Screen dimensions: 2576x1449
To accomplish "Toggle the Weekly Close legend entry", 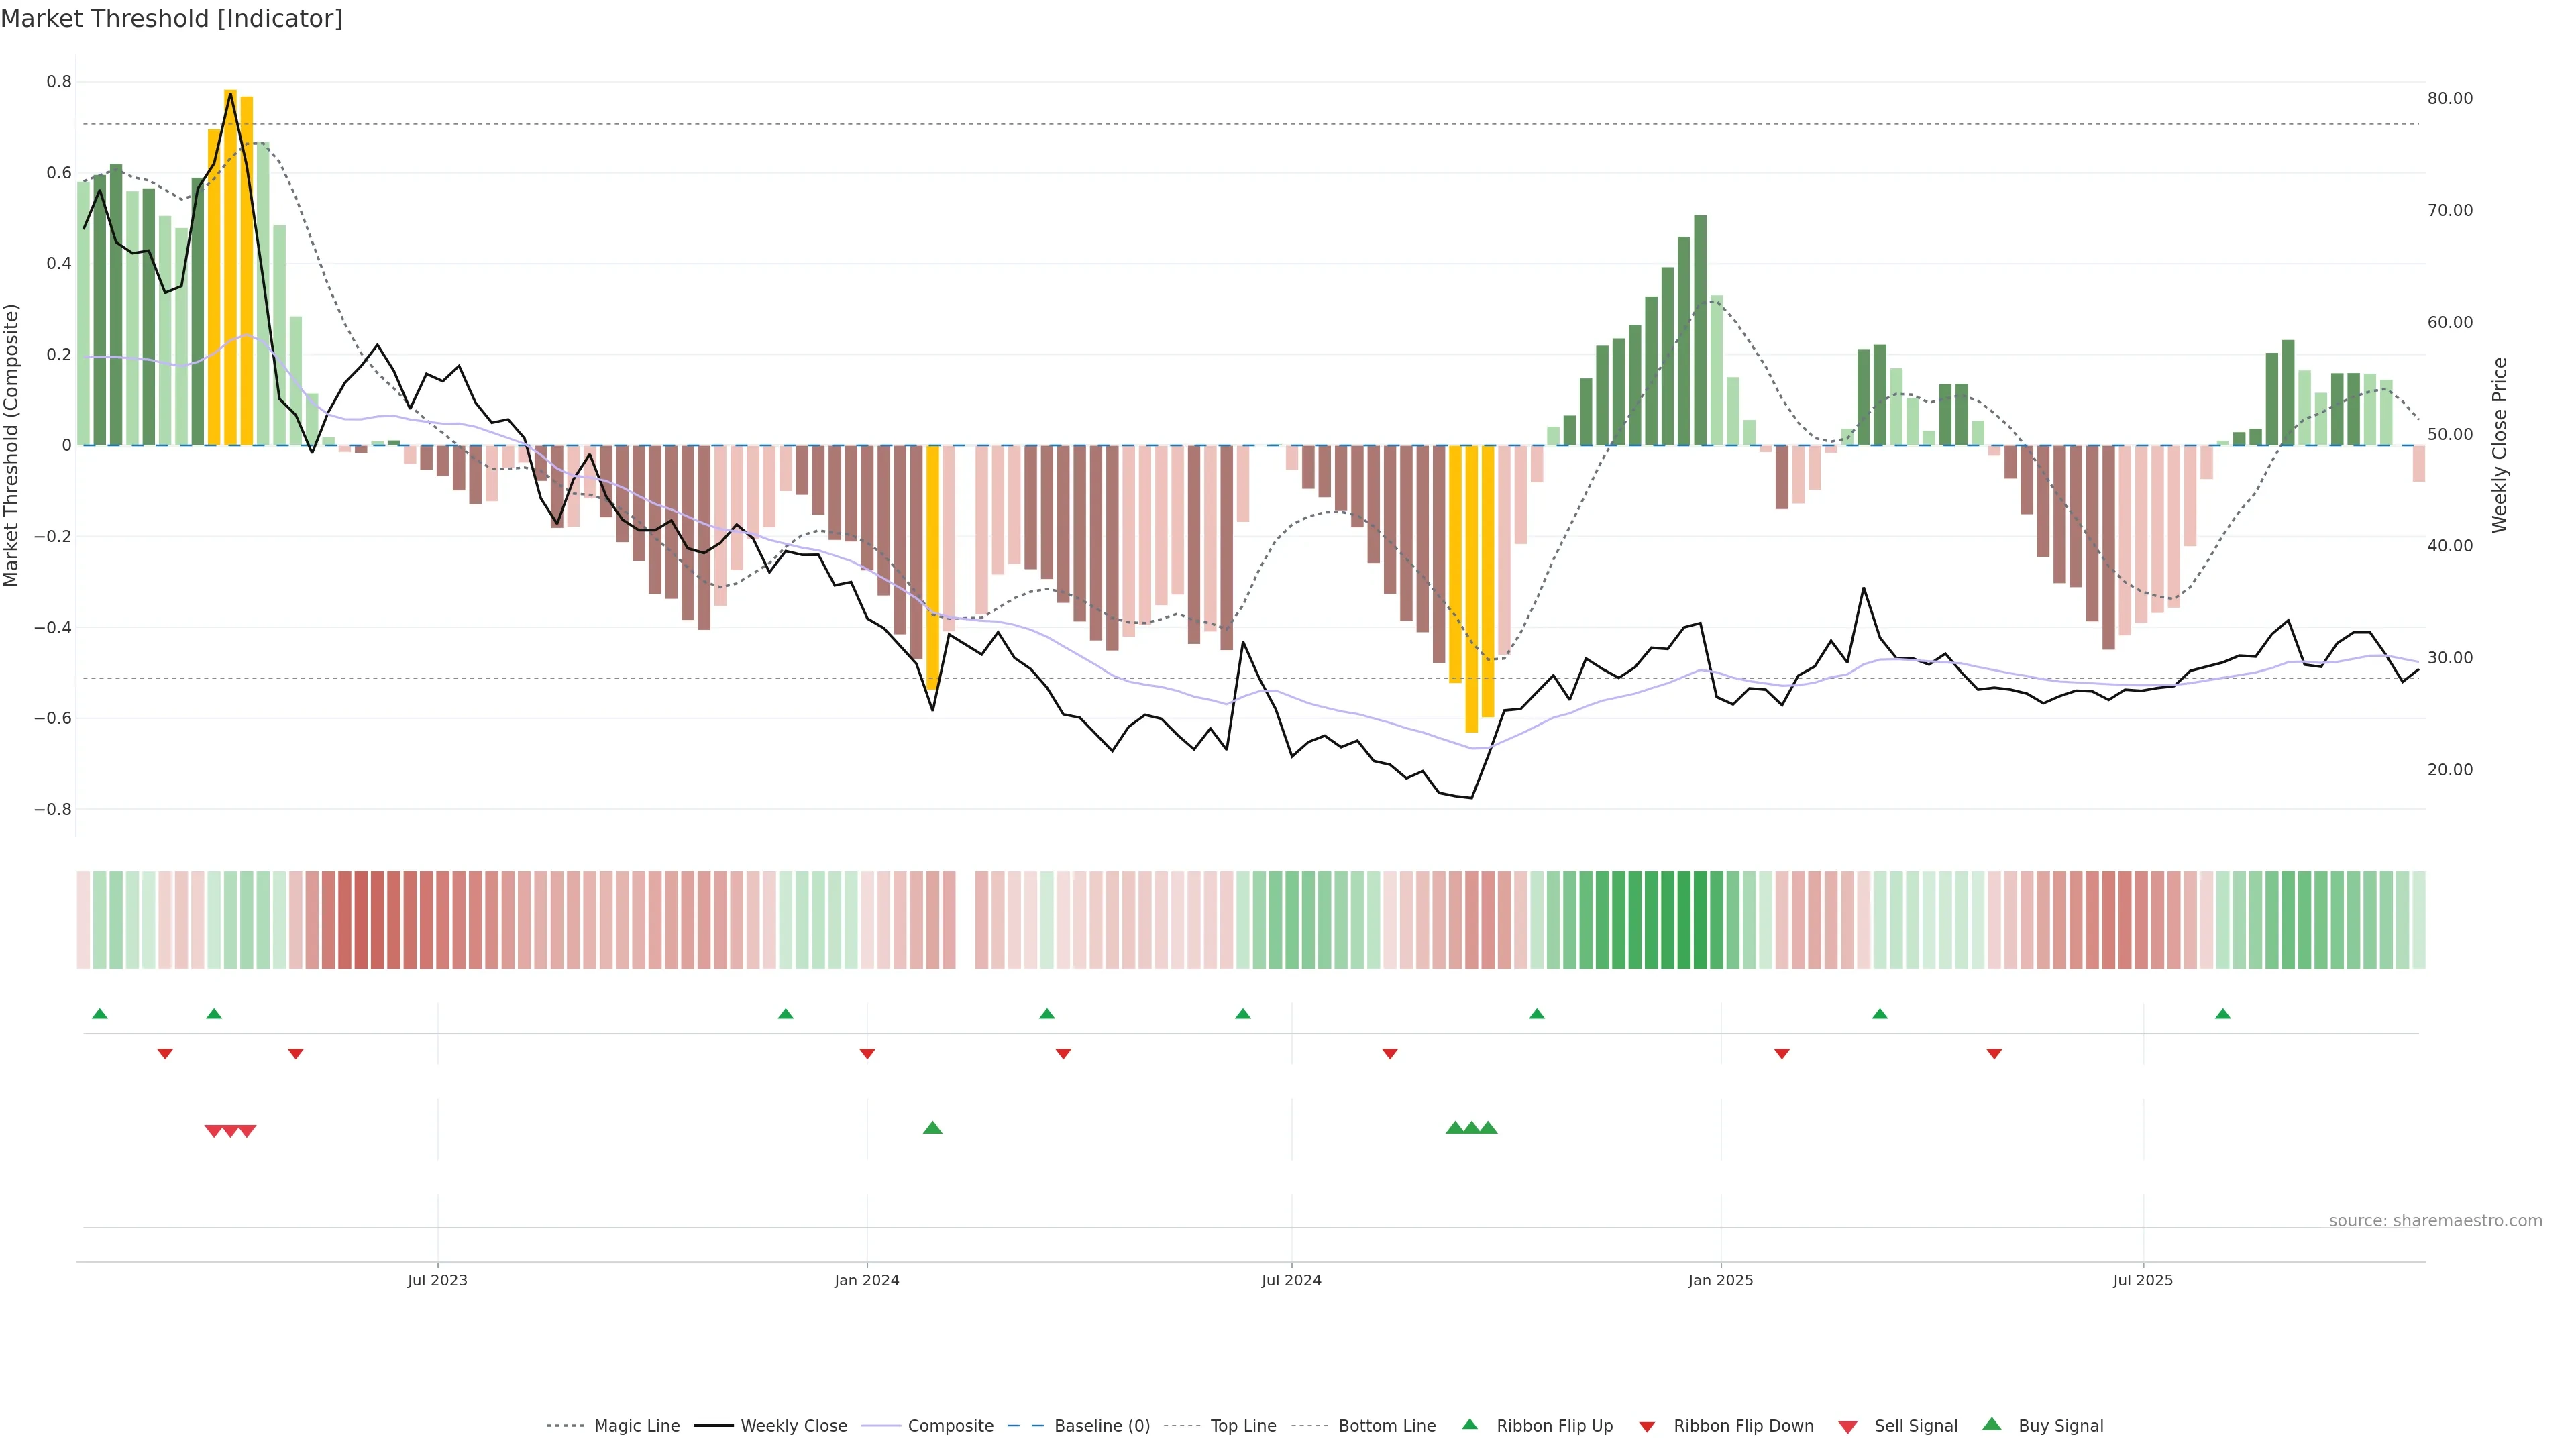I will coord(793,1425).
